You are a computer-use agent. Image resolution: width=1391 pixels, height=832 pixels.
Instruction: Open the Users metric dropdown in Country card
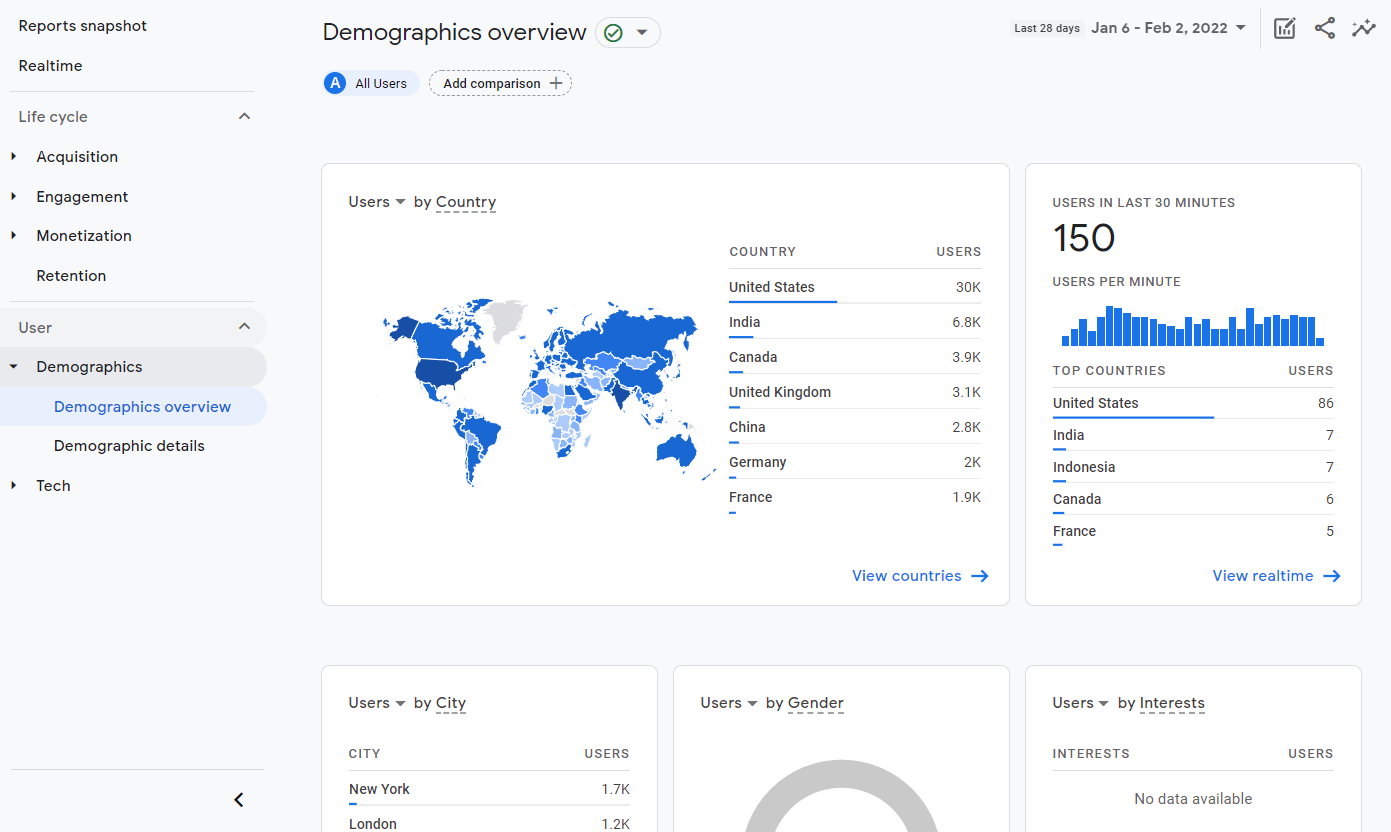click(376, 201)
